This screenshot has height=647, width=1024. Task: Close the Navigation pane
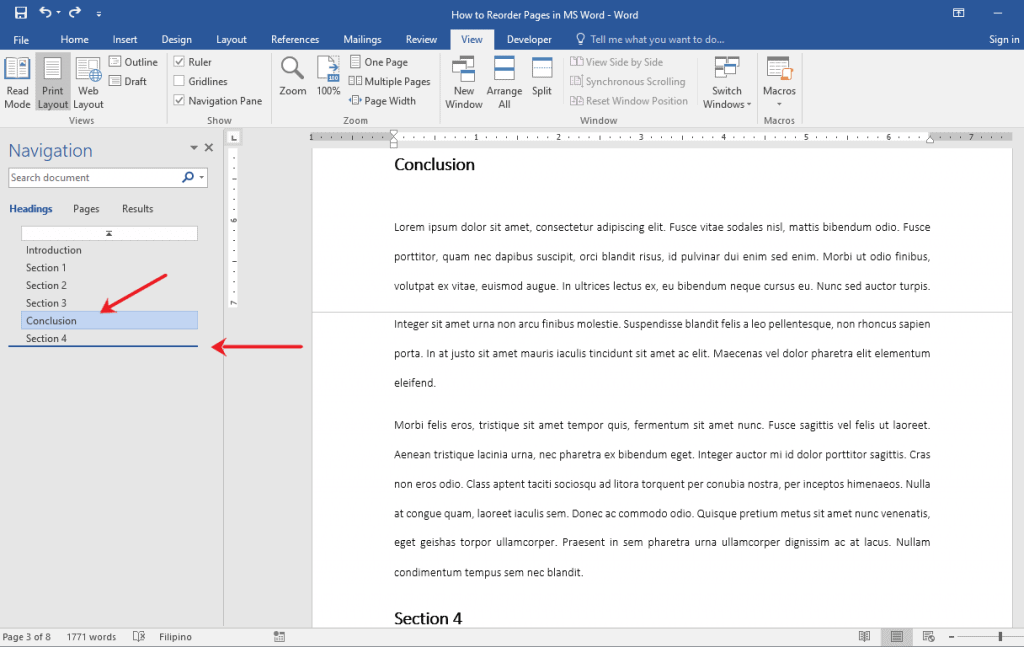coord(209,148)
